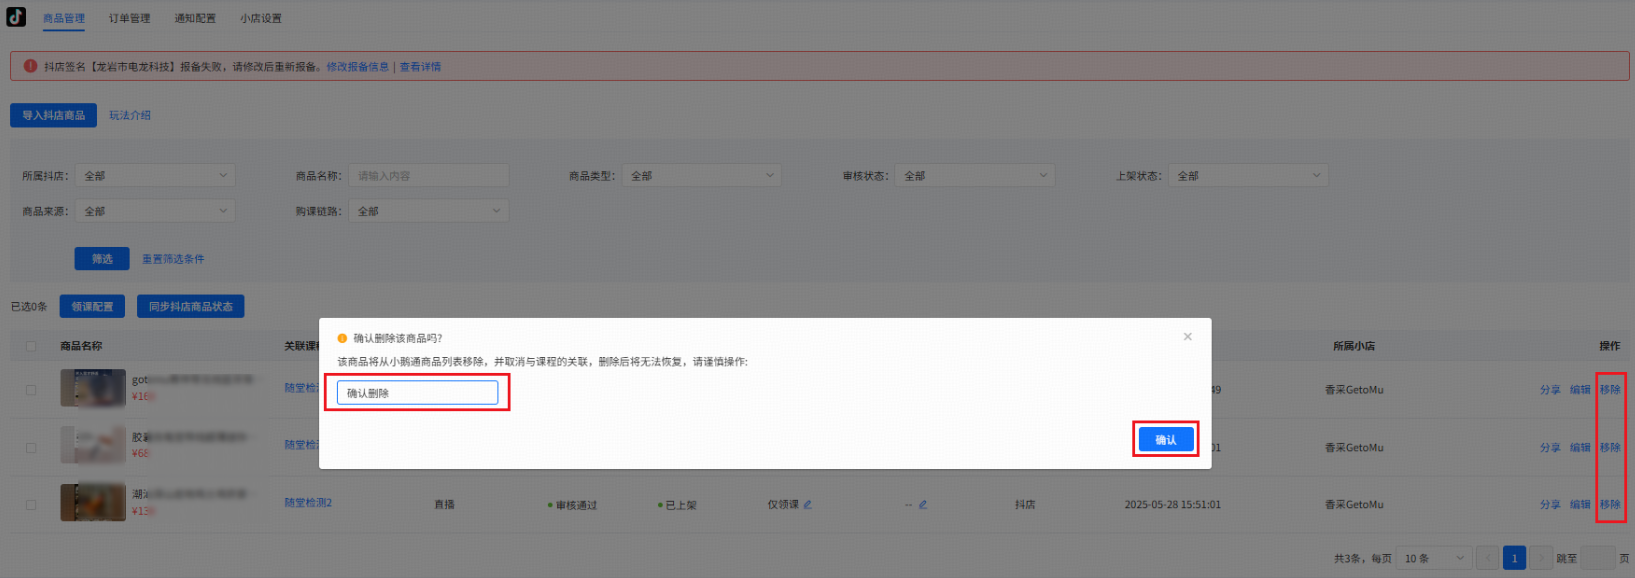Switch to the 订单管理 tab
This screenshot has height=578, width=1635.
pos(130,18)
